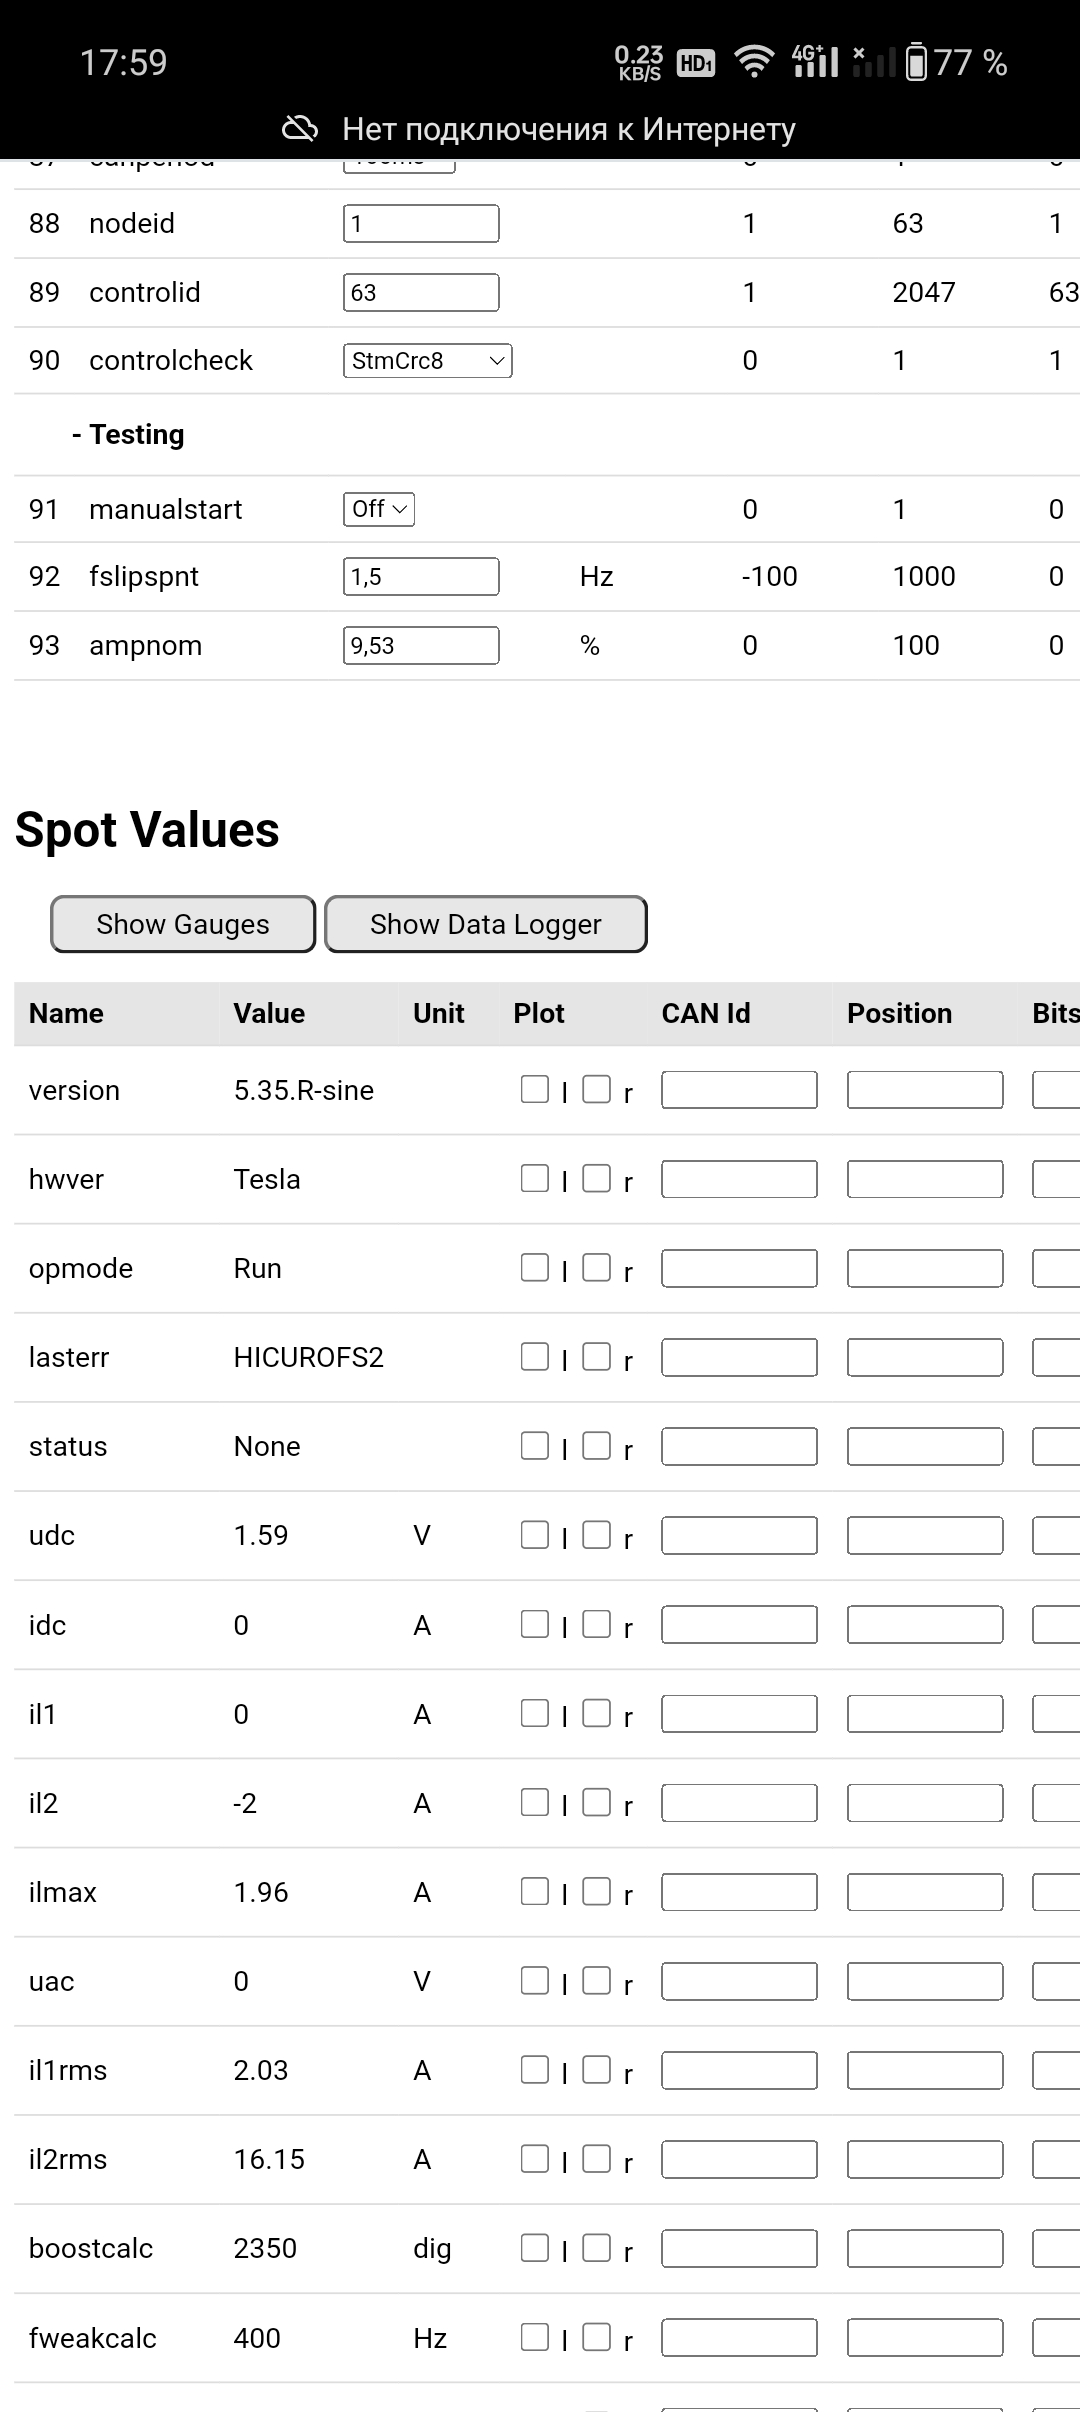This screenshot has height=2412, width=1080.
Task: Tap the 4G signal strength icon
Action: click(x=814, y=62)
